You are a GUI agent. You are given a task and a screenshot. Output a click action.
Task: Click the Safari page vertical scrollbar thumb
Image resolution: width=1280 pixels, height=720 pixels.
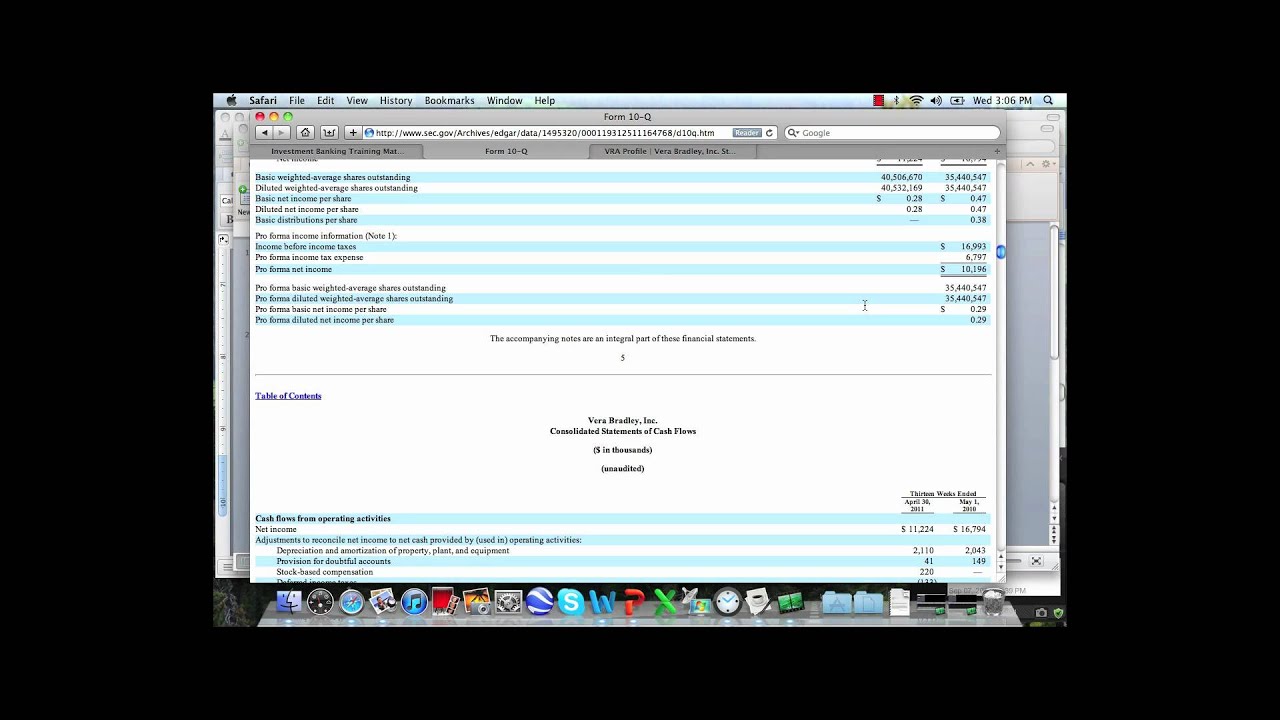1000,251
